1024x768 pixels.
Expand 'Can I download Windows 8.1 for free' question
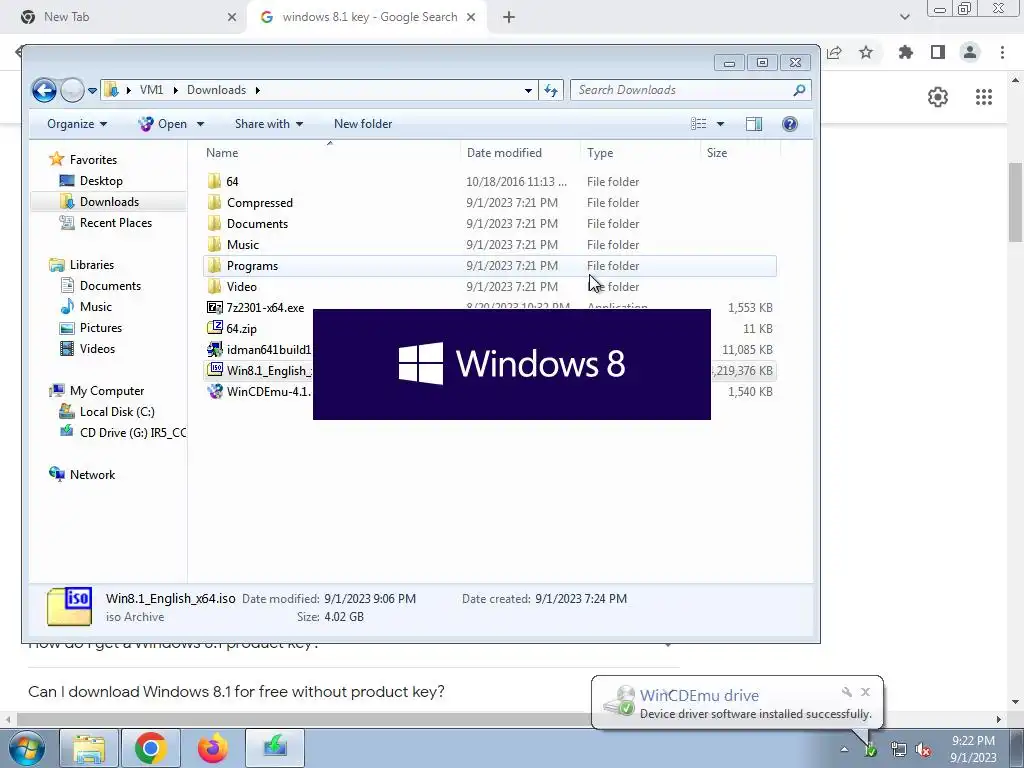[x=353, y=692]
